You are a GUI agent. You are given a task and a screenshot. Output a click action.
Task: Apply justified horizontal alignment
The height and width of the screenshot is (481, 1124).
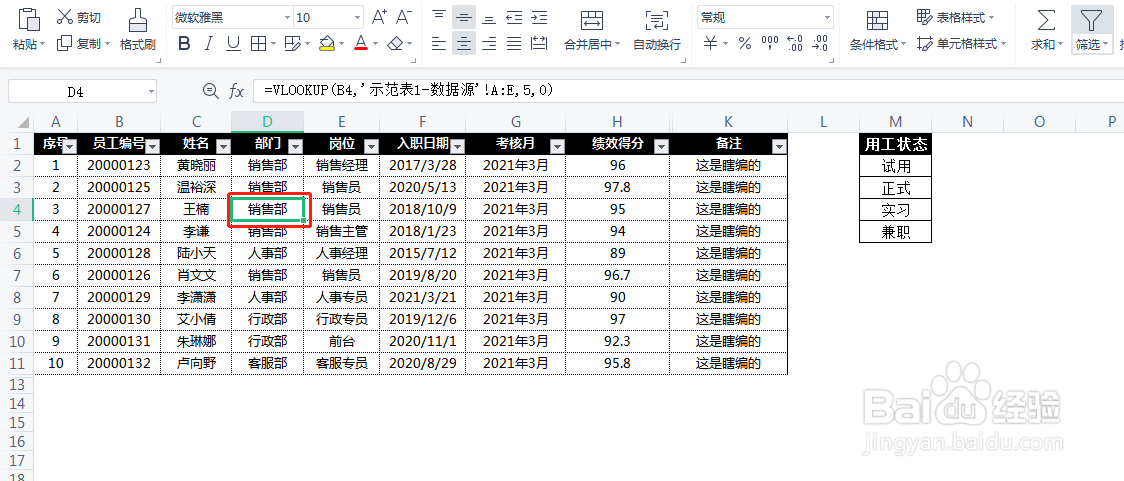(514, 44)
